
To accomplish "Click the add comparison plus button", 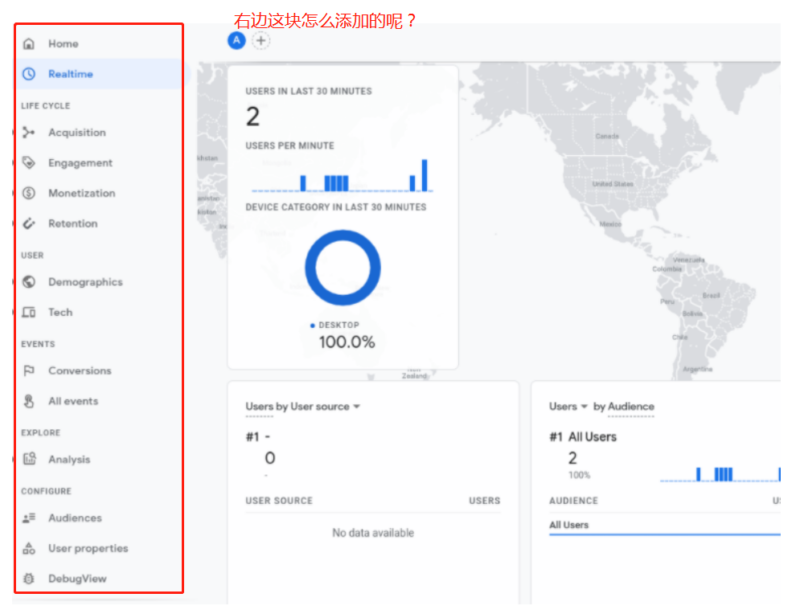I will (x=261, y=41).
